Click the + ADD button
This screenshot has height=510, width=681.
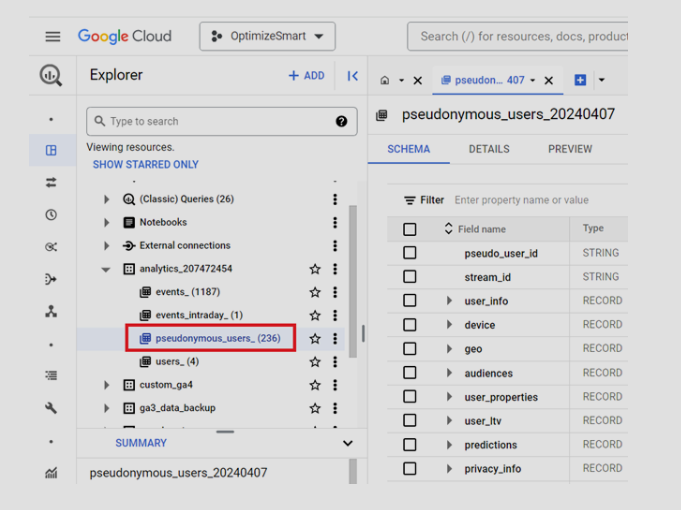(x=307, y=76)
